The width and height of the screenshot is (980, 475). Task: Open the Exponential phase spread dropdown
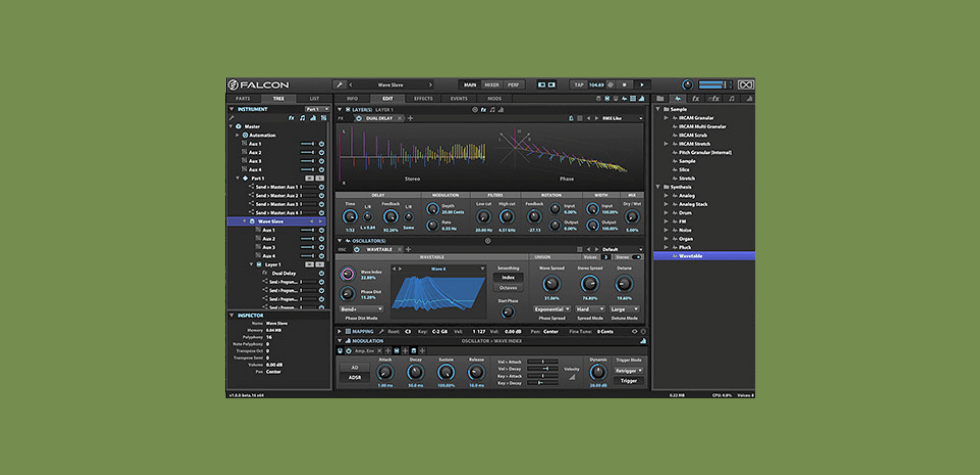pos(552,309)
